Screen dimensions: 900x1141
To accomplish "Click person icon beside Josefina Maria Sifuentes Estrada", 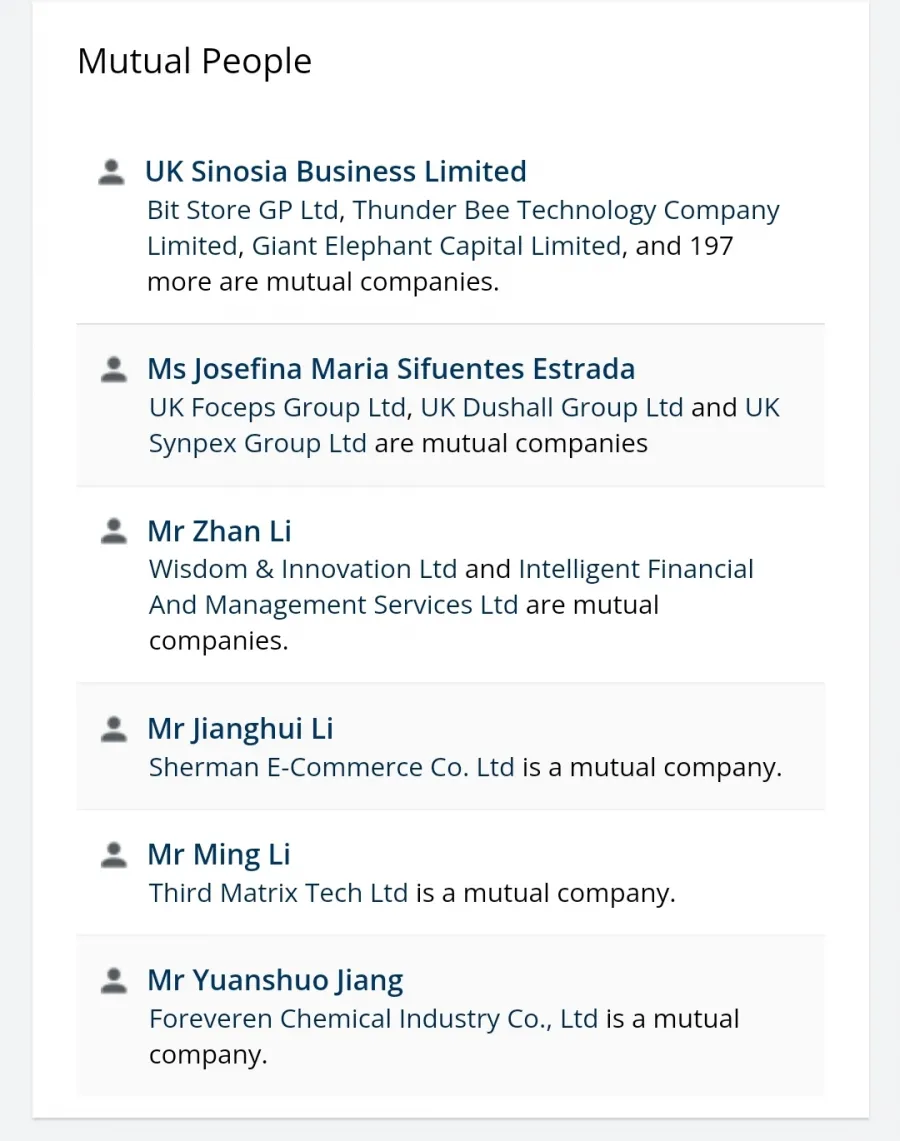I will pos(114,369).
